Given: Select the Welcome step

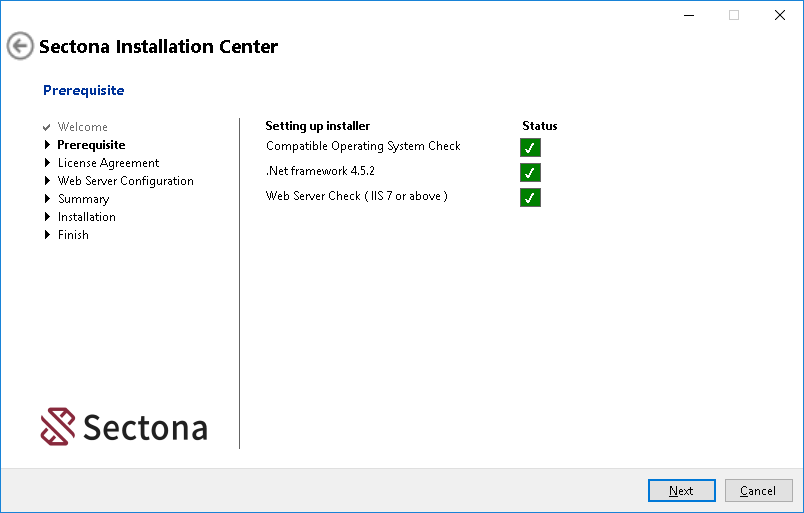Looking at the screenshot, I should [x=82, y=127].
